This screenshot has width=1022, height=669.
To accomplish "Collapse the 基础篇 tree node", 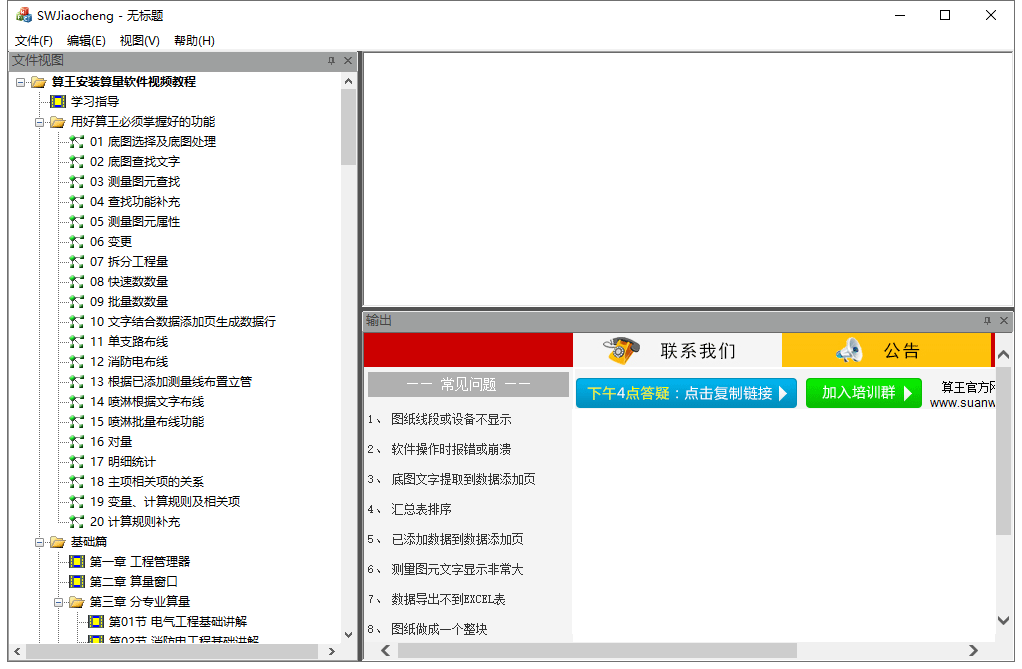I will coord(40,542).
